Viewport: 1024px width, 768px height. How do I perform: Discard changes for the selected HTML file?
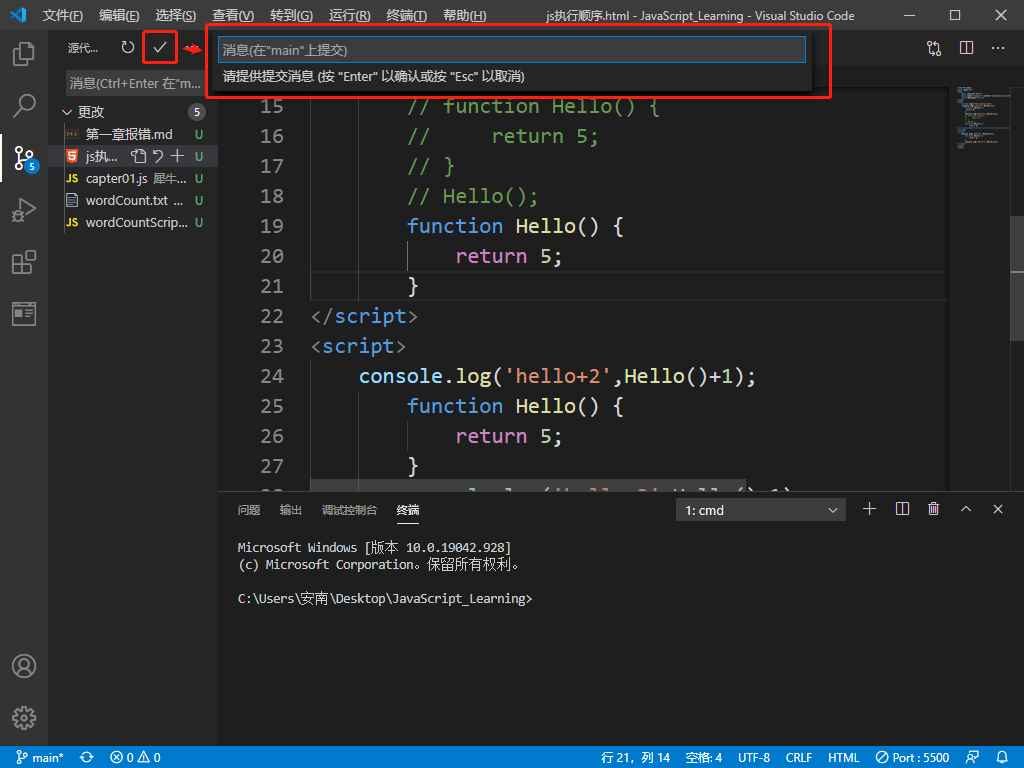(x=158, y=156)
